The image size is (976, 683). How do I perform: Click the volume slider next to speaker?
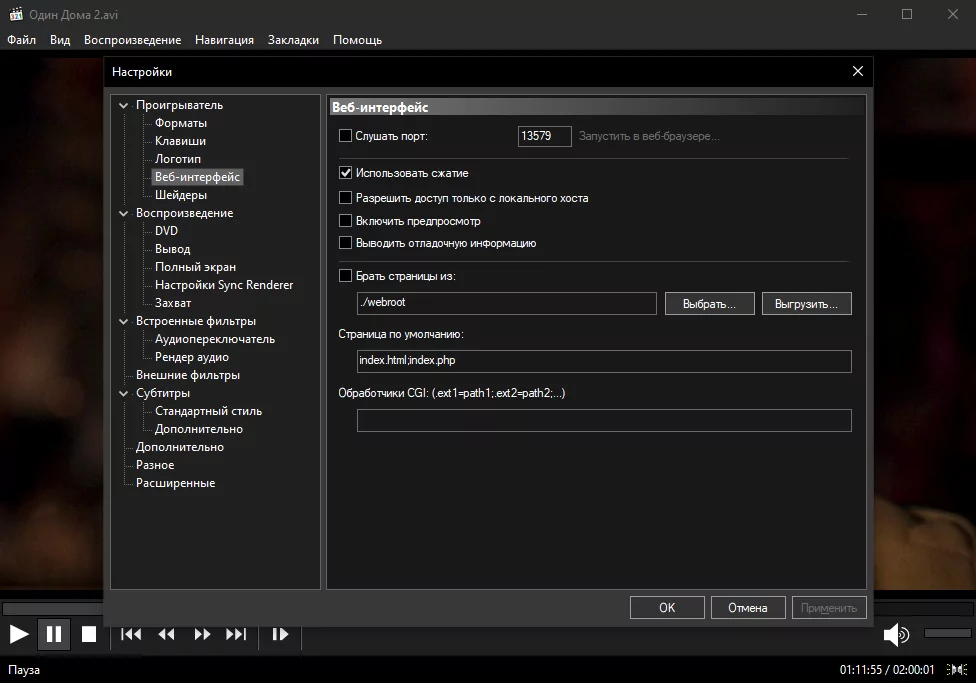click(947, 633)
